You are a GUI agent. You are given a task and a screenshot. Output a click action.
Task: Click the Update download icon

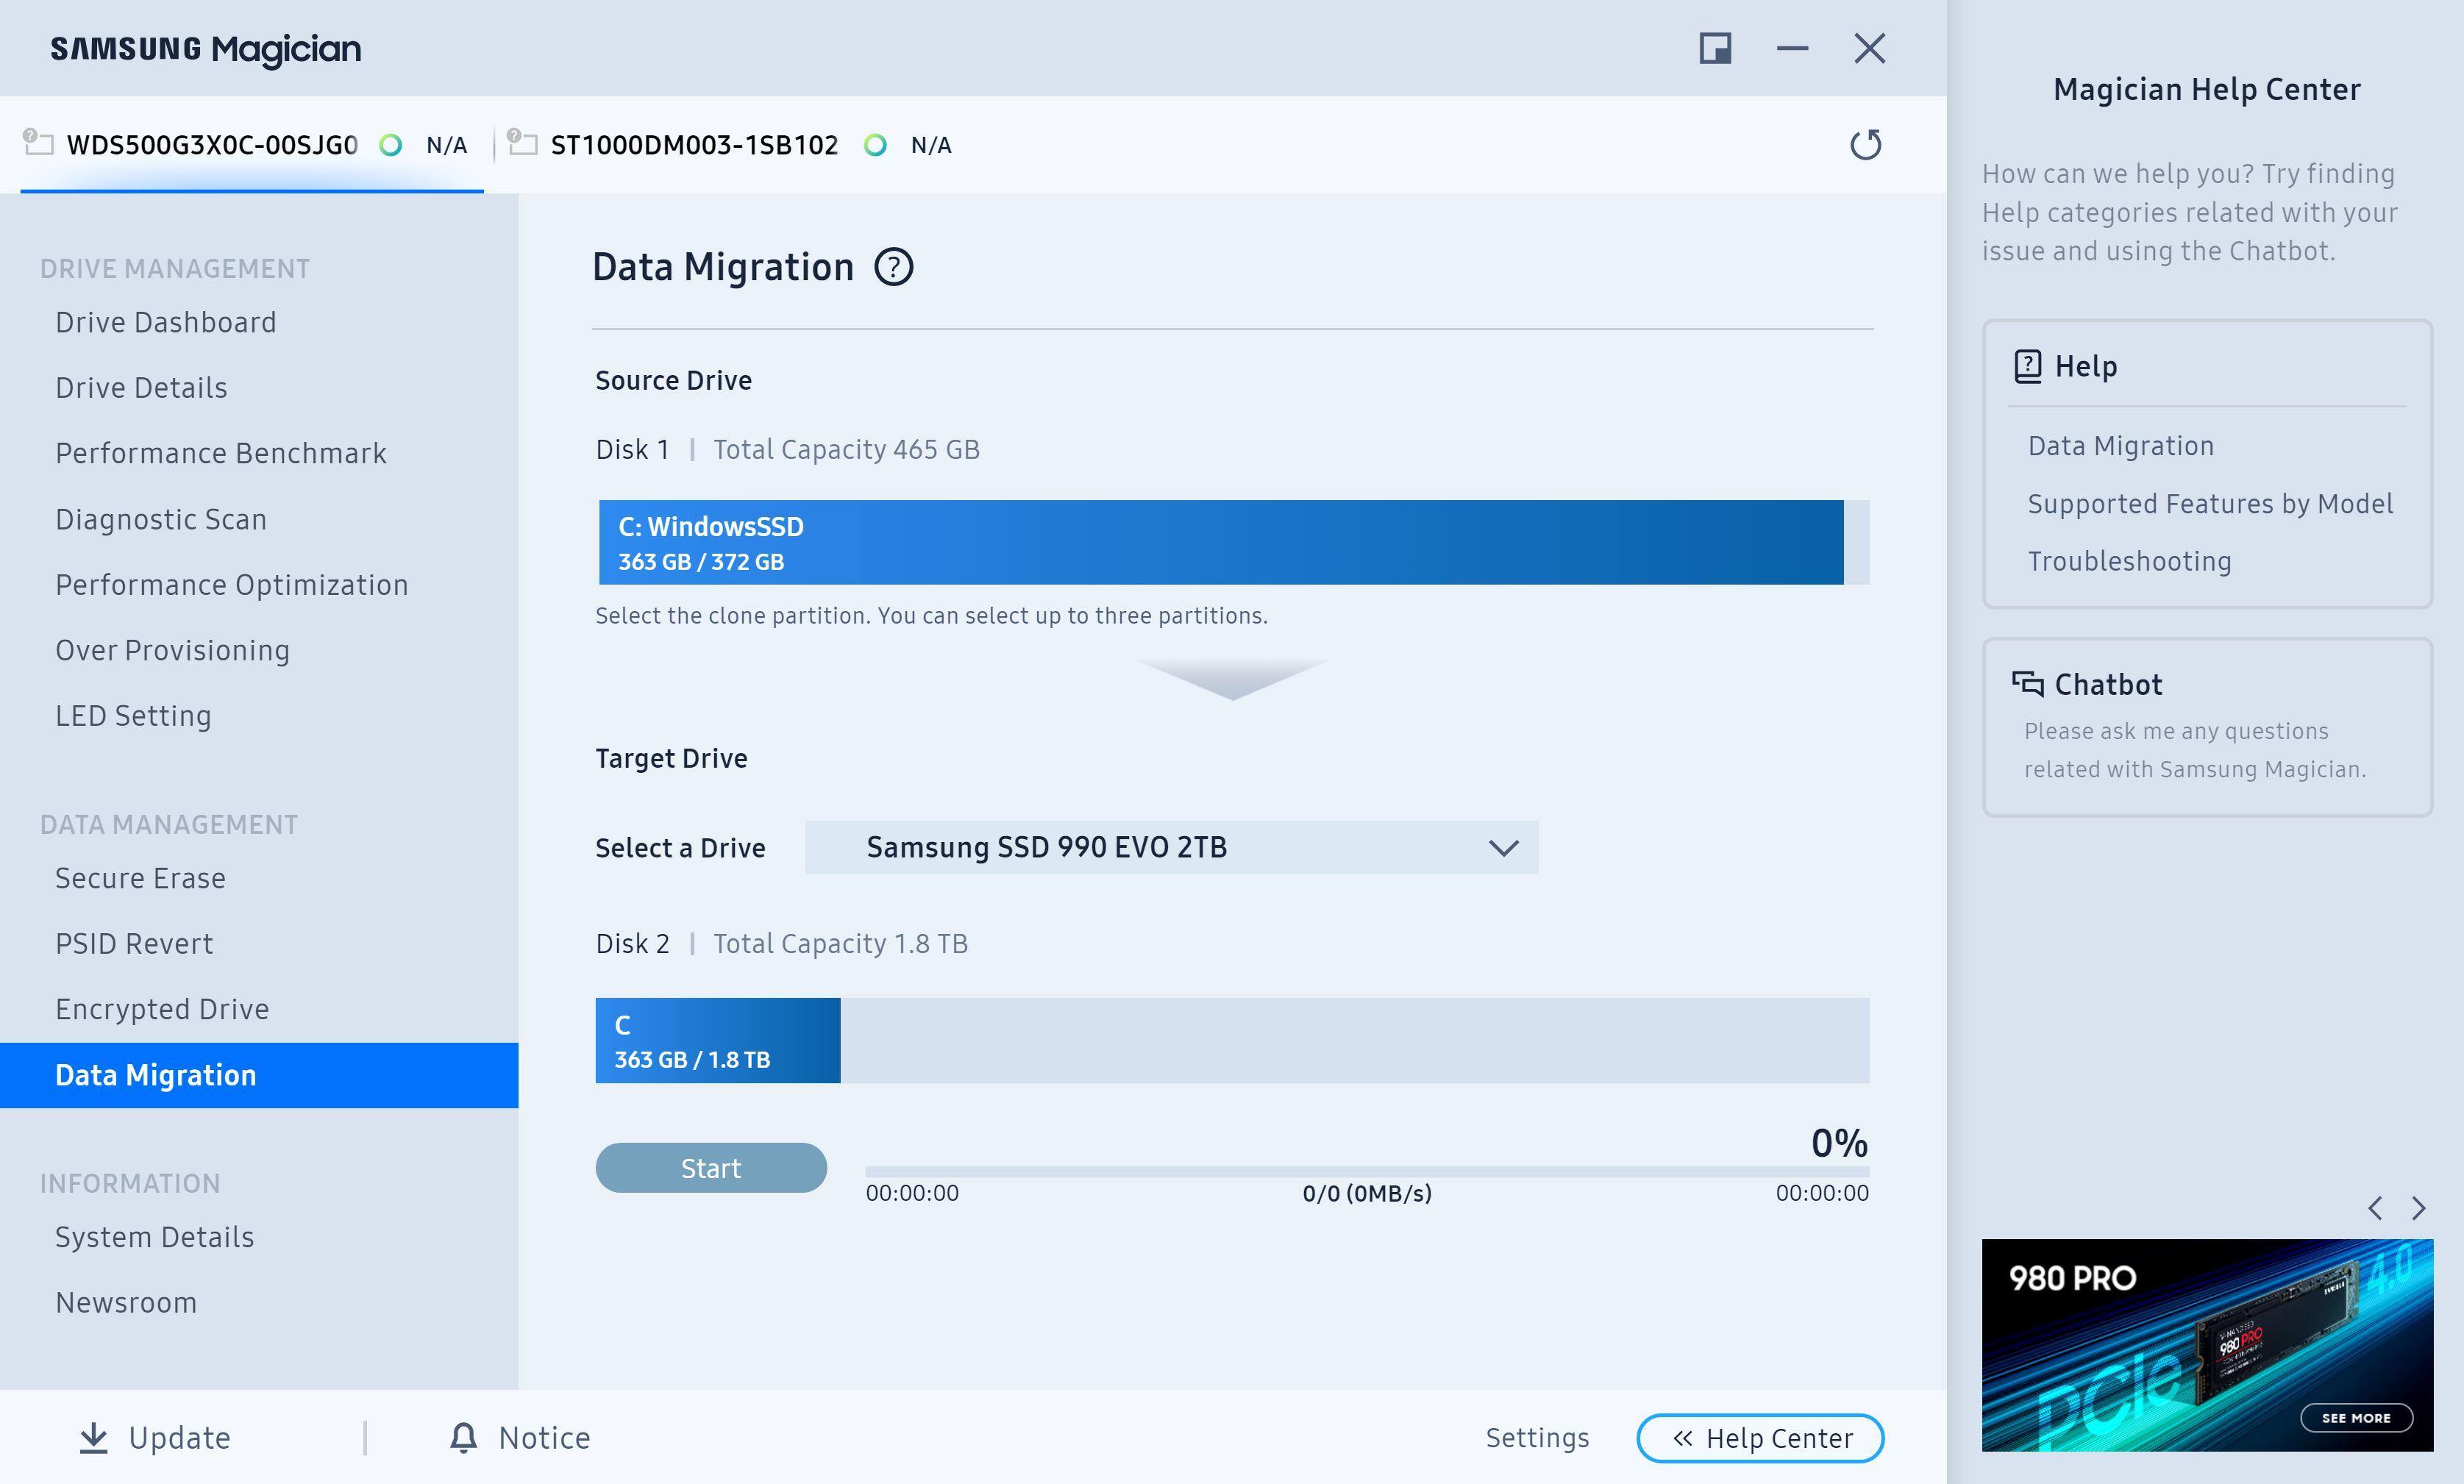tap(94, 1437)
